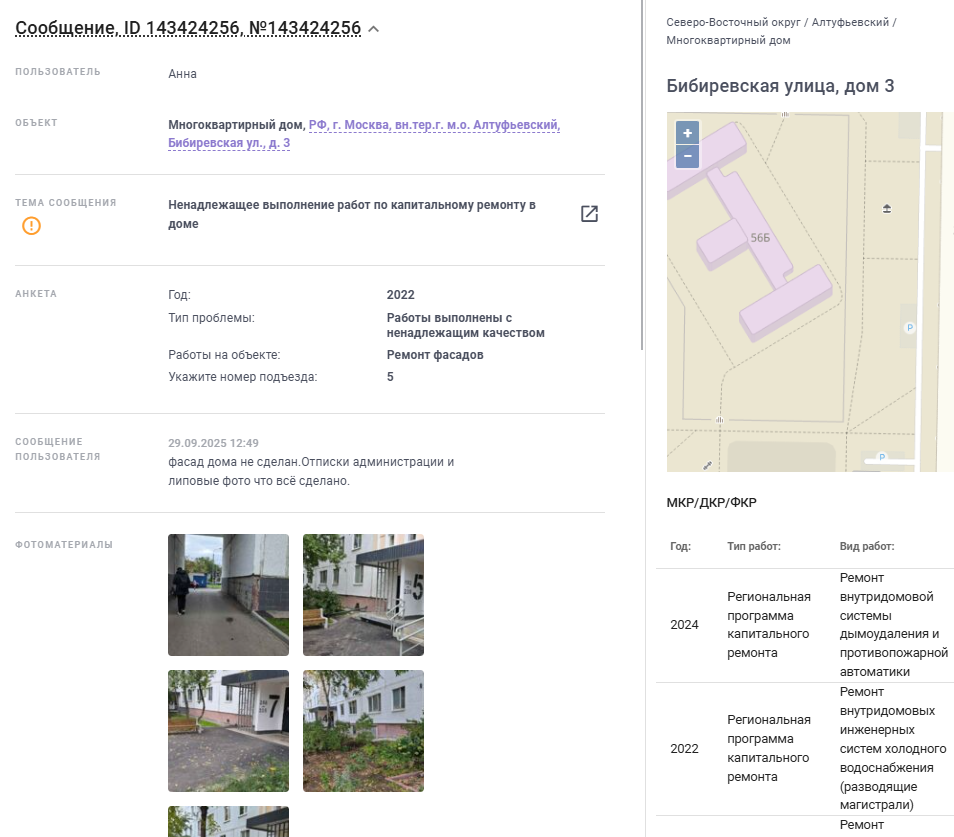Collapse the message header with chevron
This screenshot has height=837, width=954.
[x=374, y=29]
